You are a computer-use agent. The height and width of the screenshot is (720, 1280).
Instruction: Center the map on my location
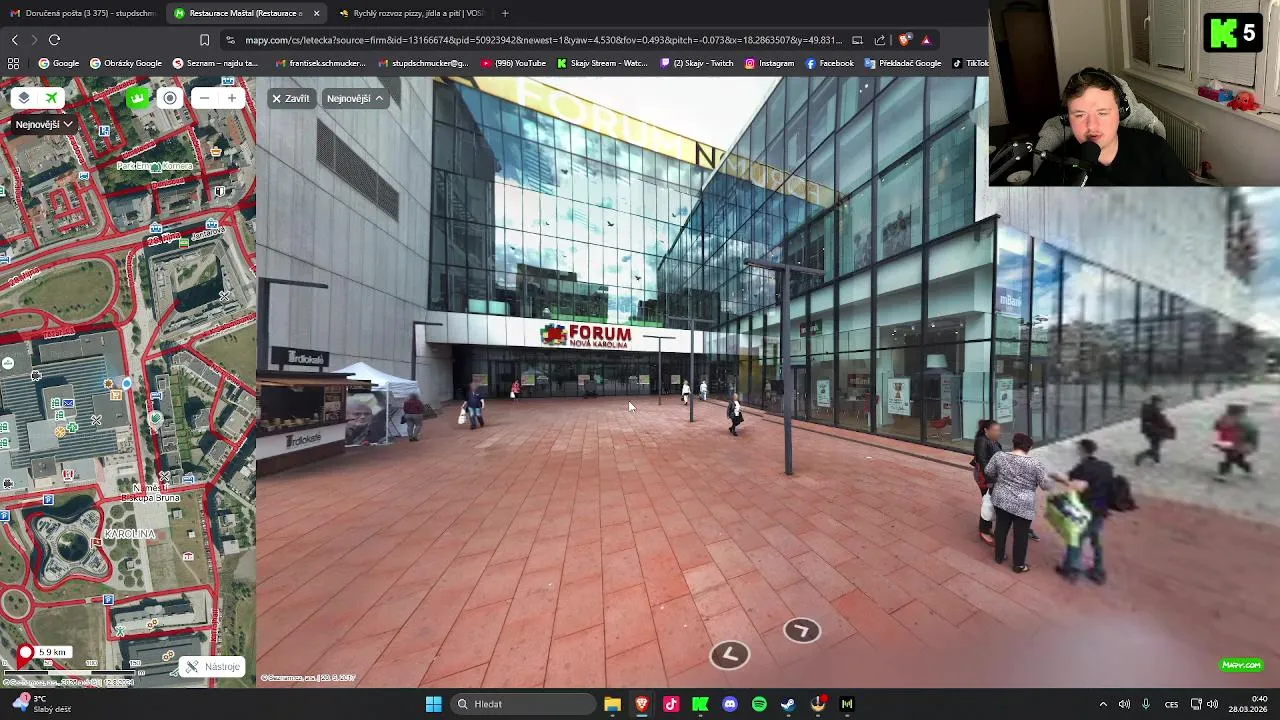[x=170, y=98]
